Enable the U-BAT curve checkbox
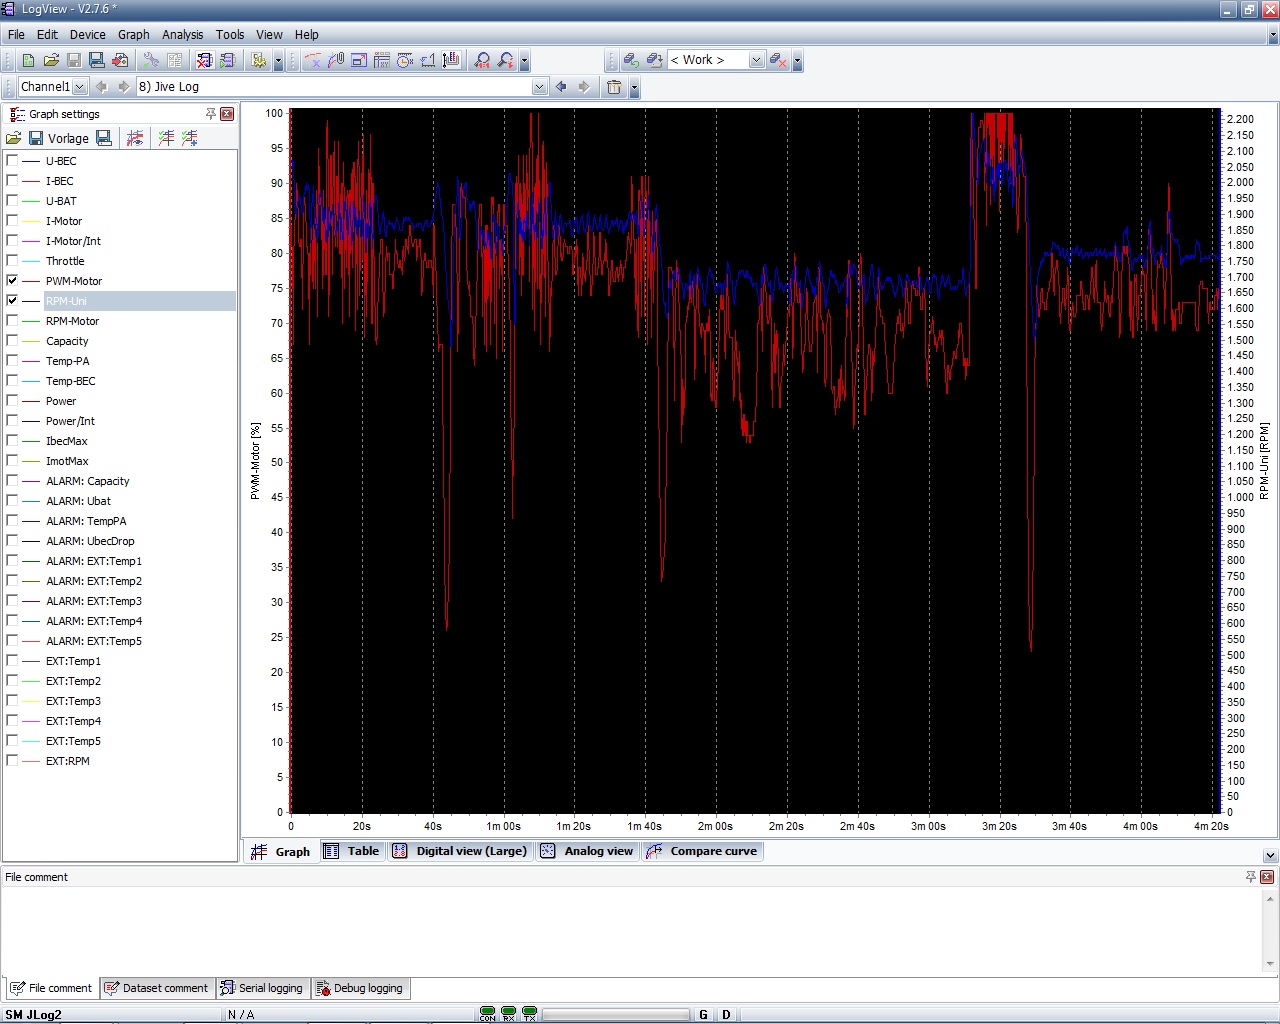 point(12,201)
